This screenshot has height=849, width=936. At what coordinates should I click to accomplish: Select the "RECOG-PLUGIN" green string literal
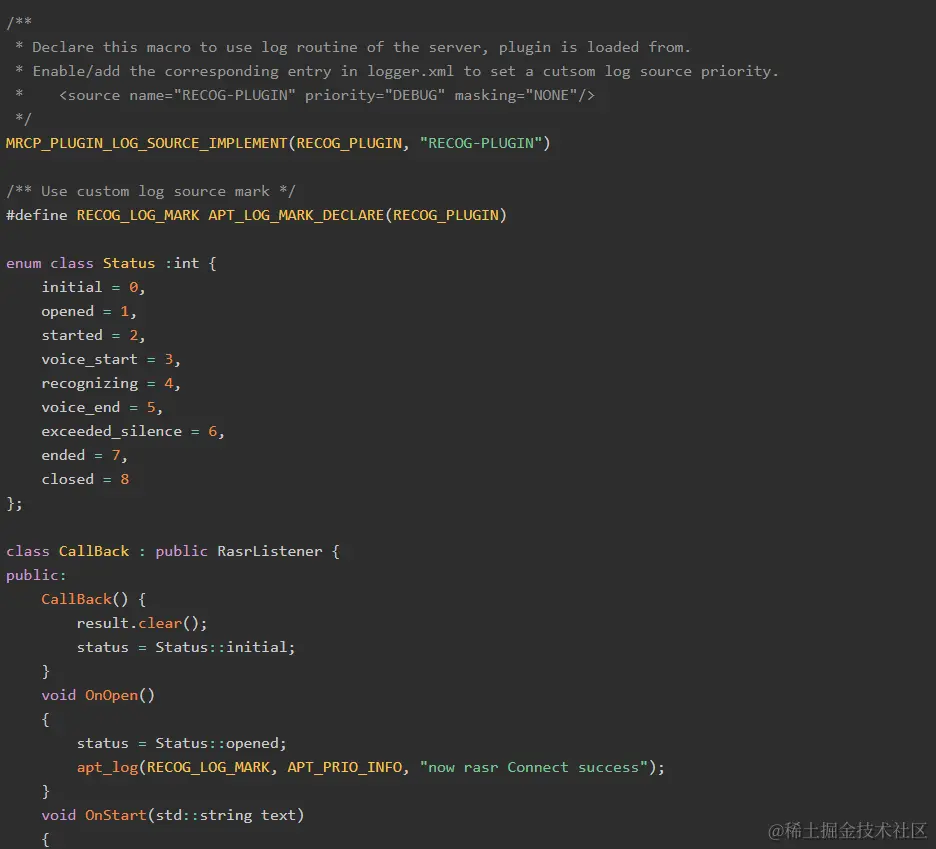(x=481, y=143)
